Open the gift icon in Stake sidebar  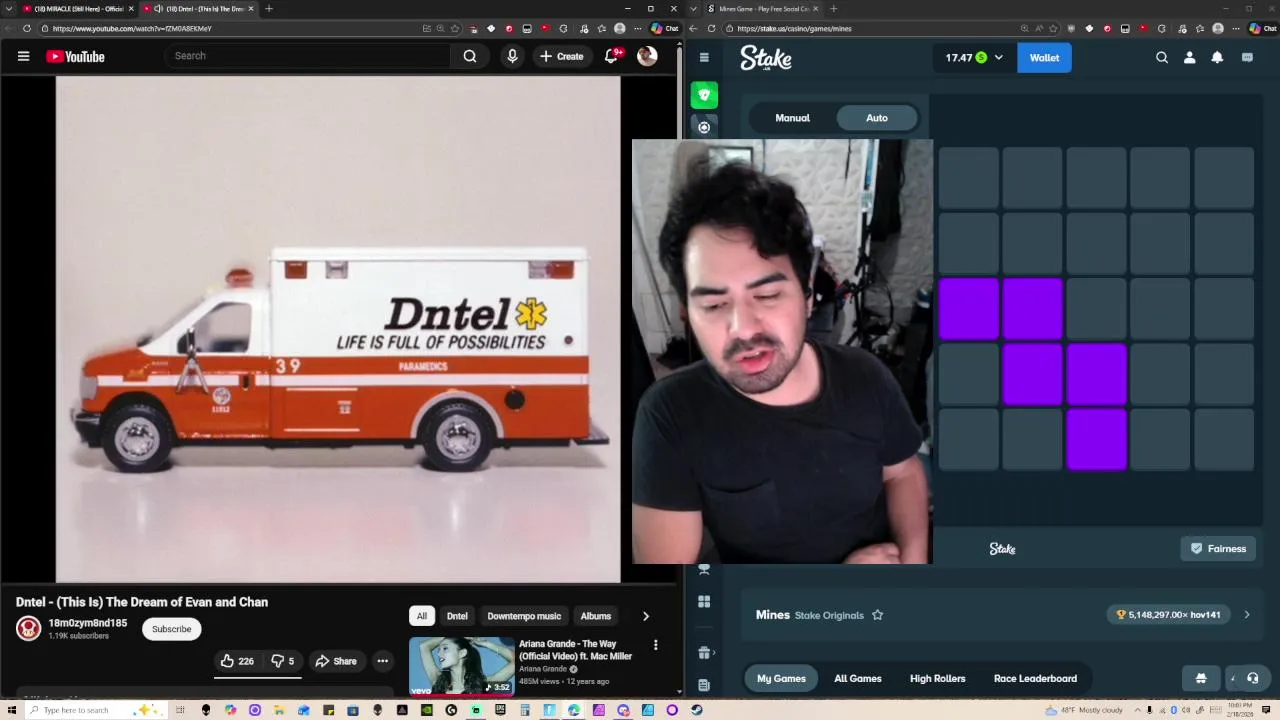pyautogui.click(x=704, y=652)
